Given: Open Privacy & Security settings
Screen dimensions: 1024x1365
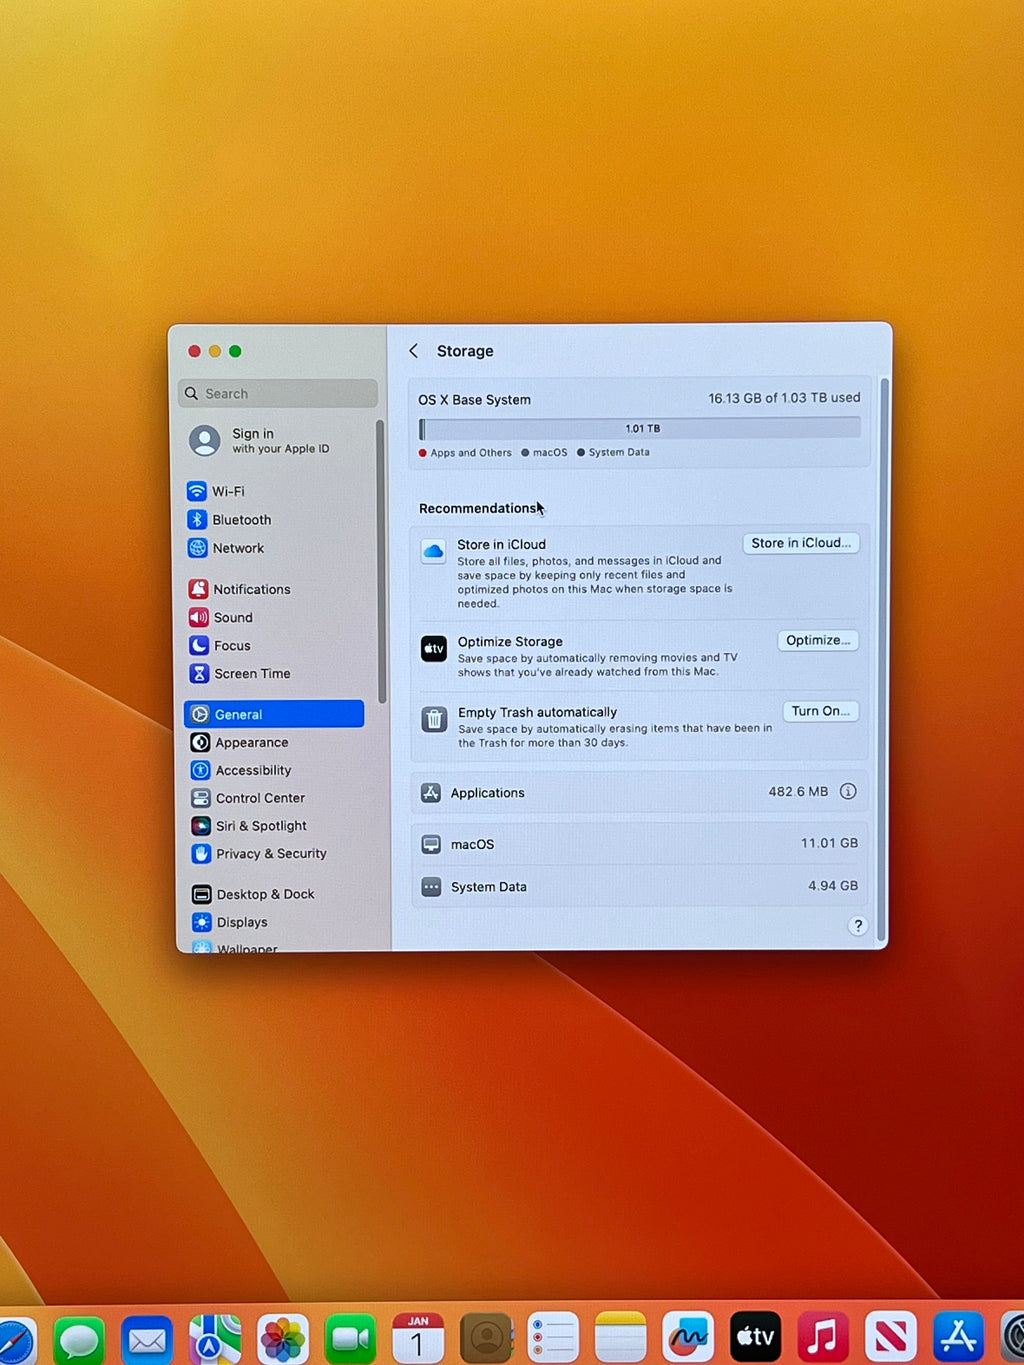Looking at the screenshot, I should (259, 853).
